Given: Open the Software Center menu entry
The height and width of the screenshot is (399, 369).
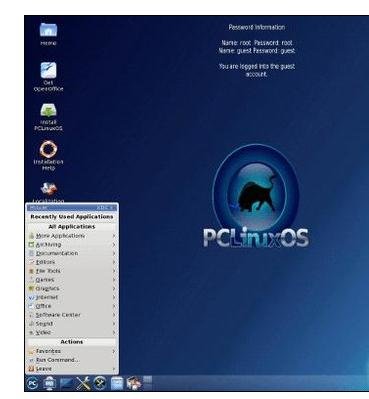Looking at the screenshot, I should 72,315.
